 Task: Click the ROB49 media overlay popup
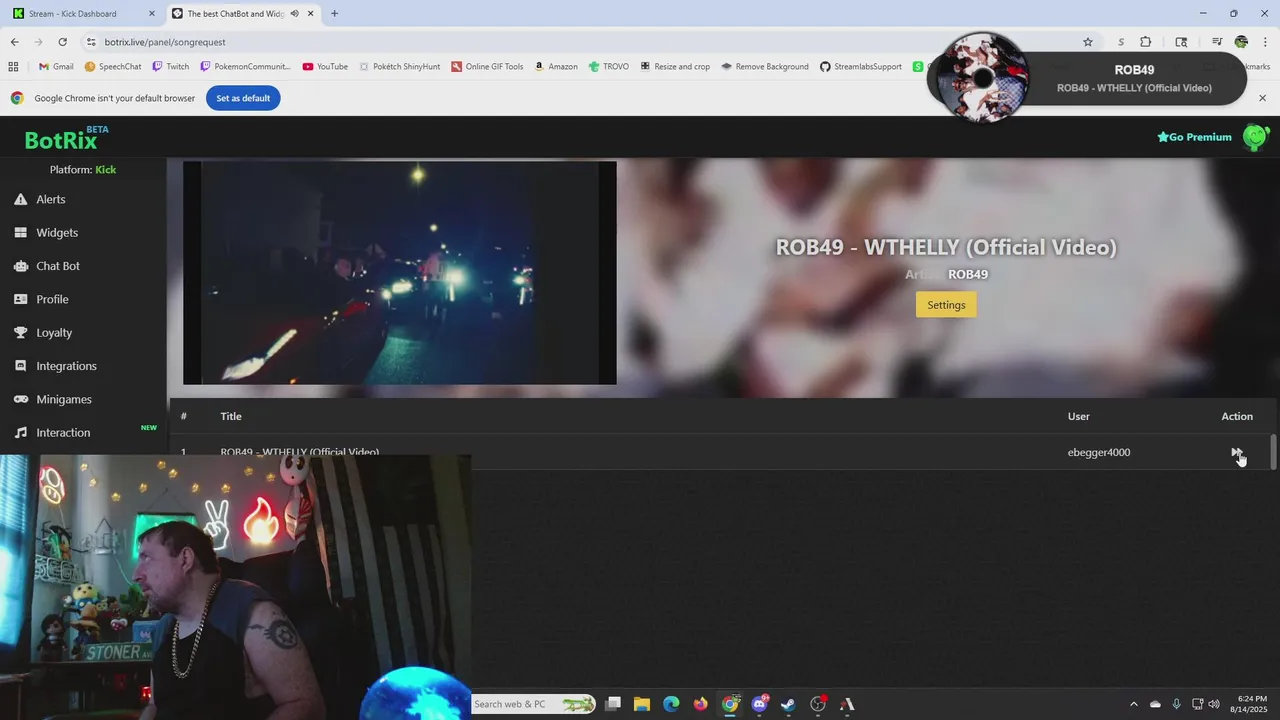pos(1087,78)
